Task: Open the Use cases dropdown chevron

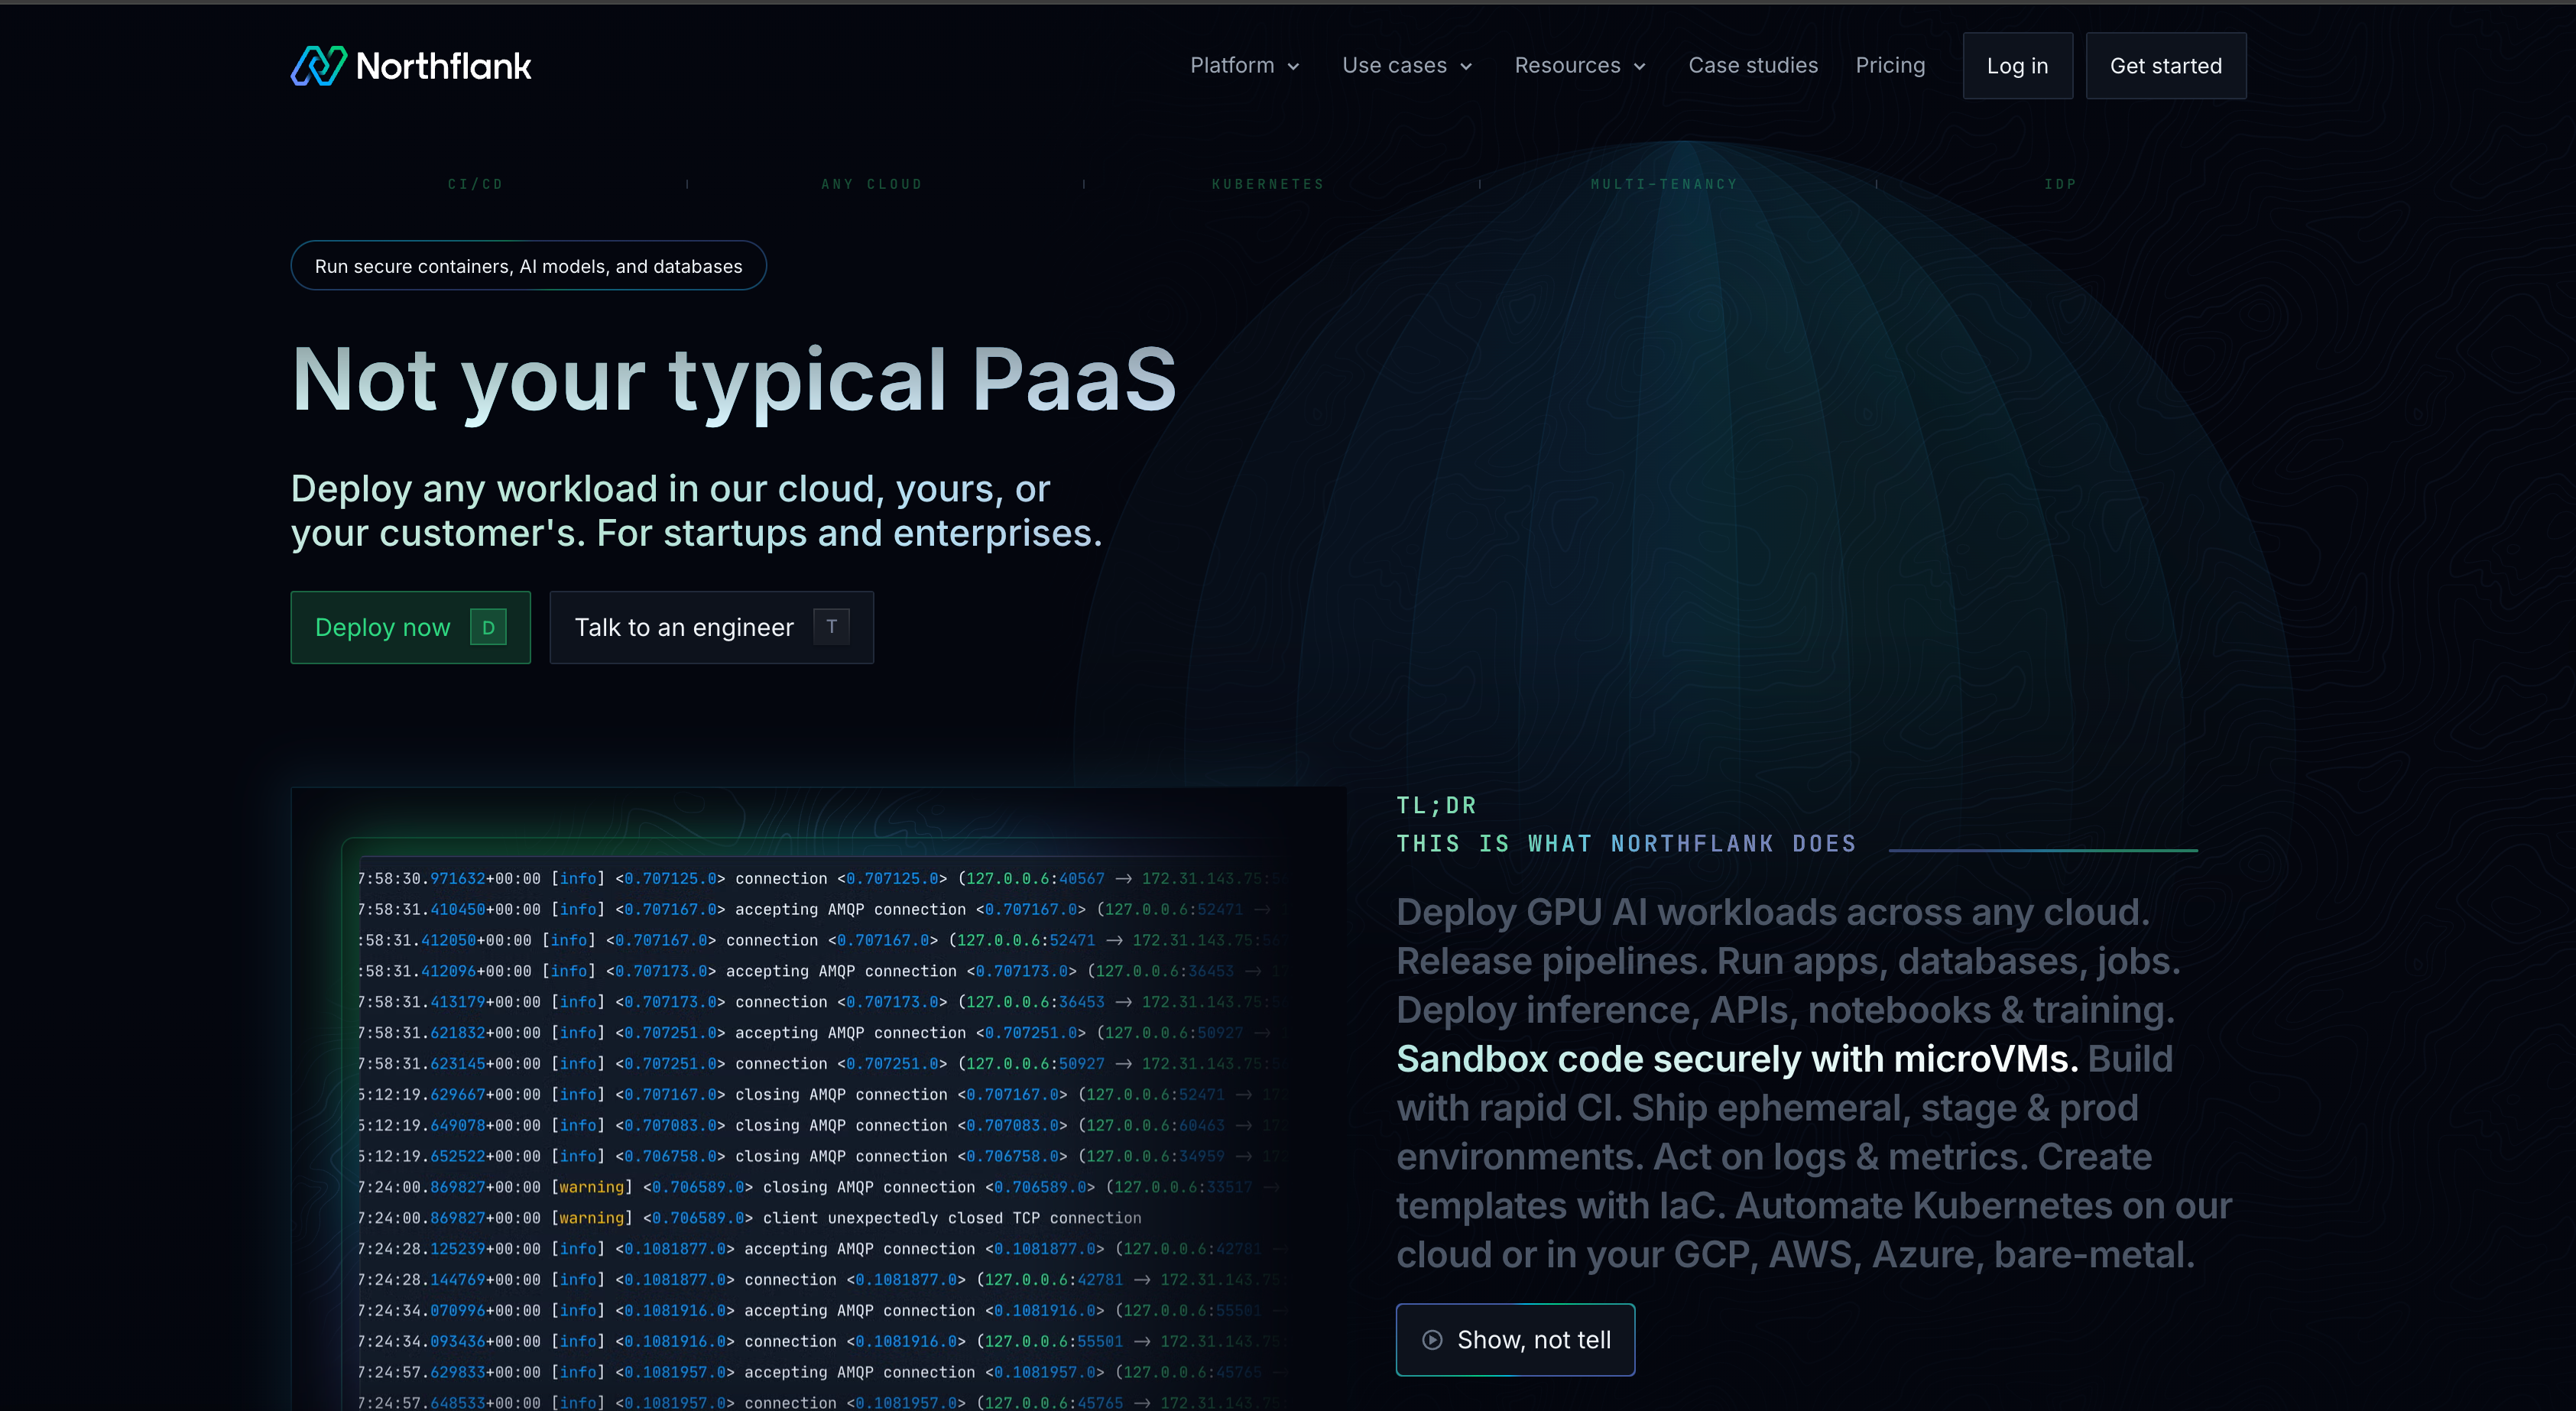Action: (x=1467, y=67)
